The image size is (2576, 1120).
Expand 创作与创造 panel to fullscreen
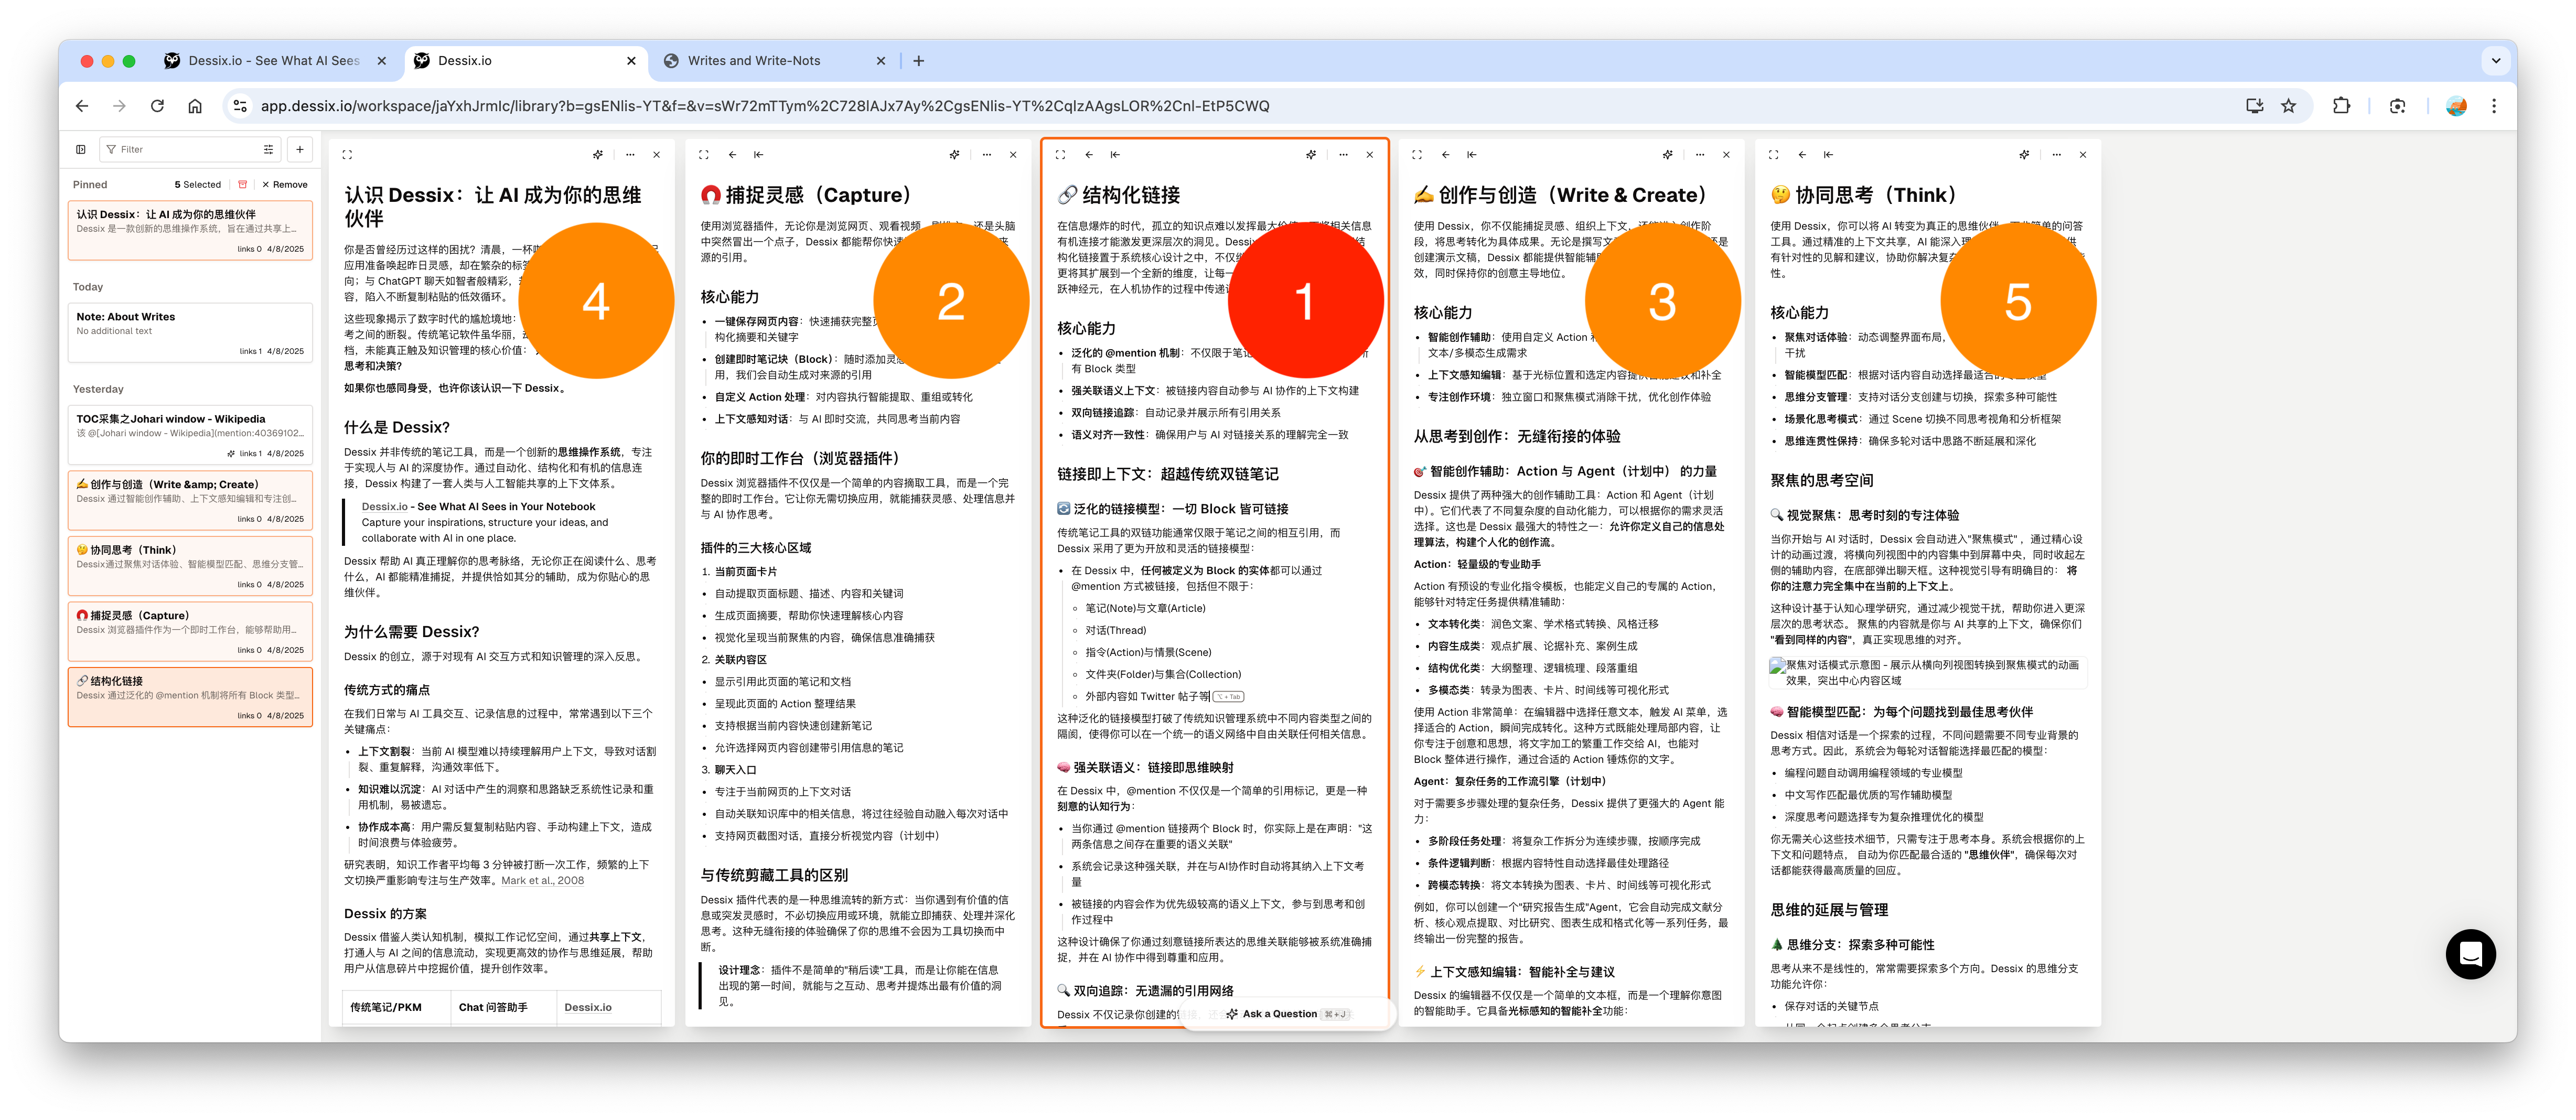click(x=1417, y=154)
